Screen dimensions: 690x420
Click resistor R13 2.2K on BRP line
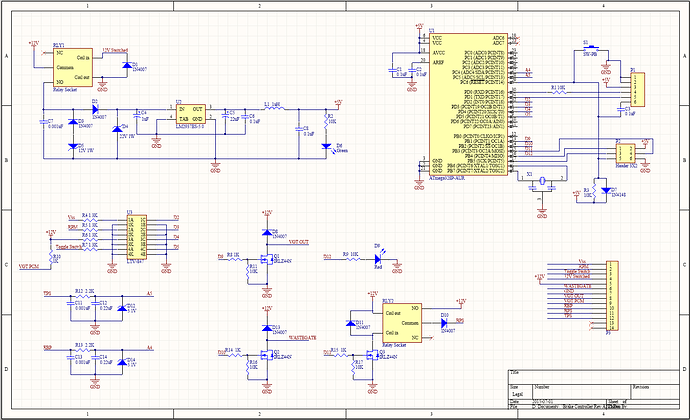[83, 350]
